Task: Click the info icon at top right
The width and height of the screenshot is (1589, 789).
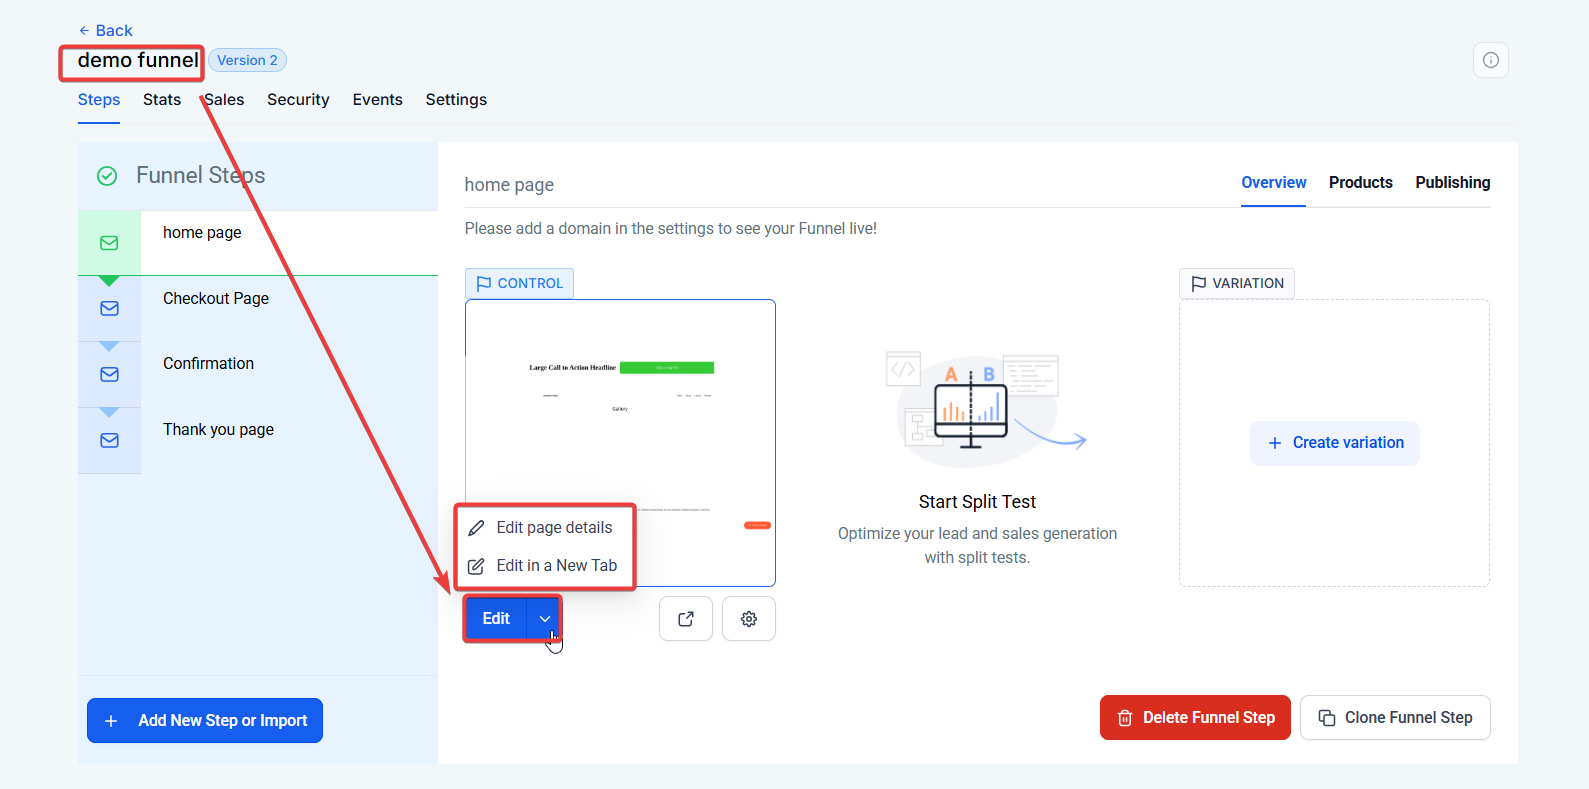Action: (1490, 60)
